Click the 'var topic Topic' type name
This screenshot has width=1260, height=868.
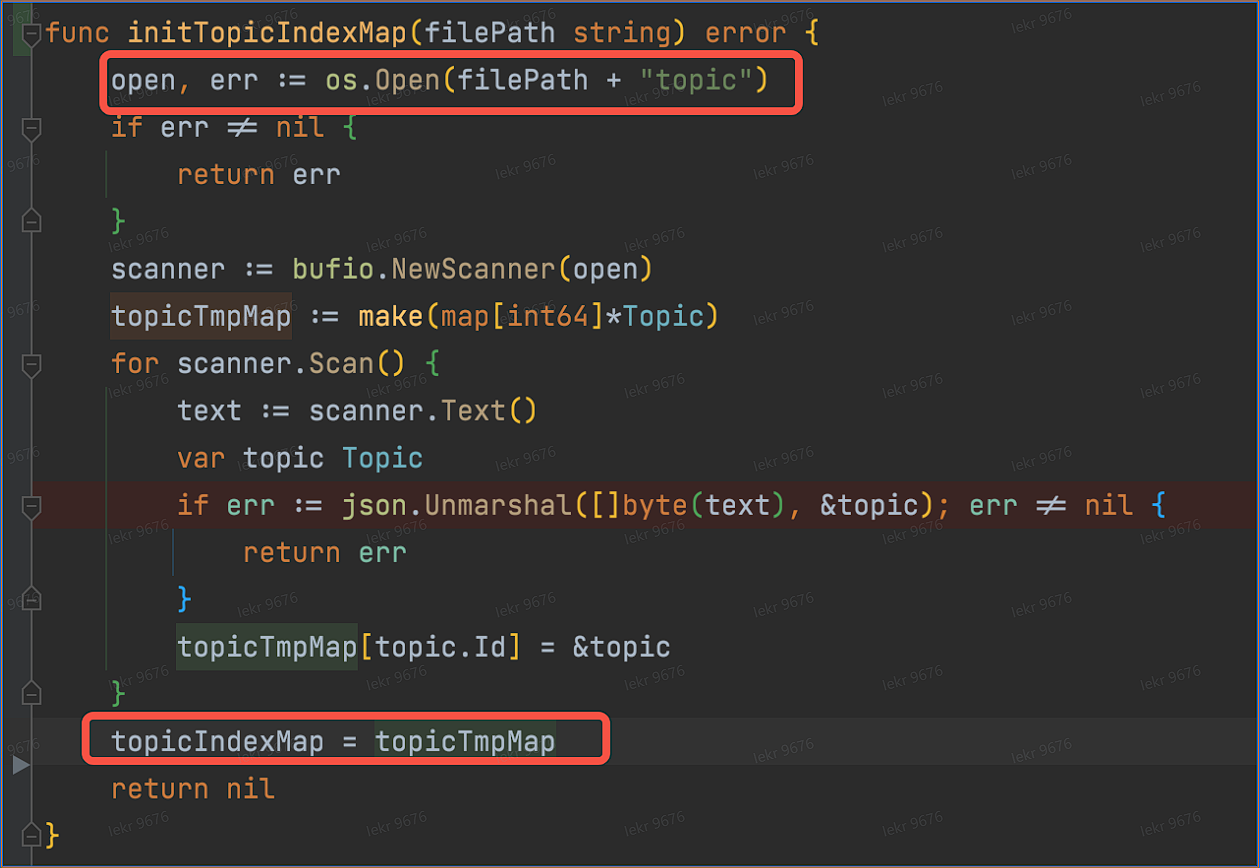pos(382,459)
